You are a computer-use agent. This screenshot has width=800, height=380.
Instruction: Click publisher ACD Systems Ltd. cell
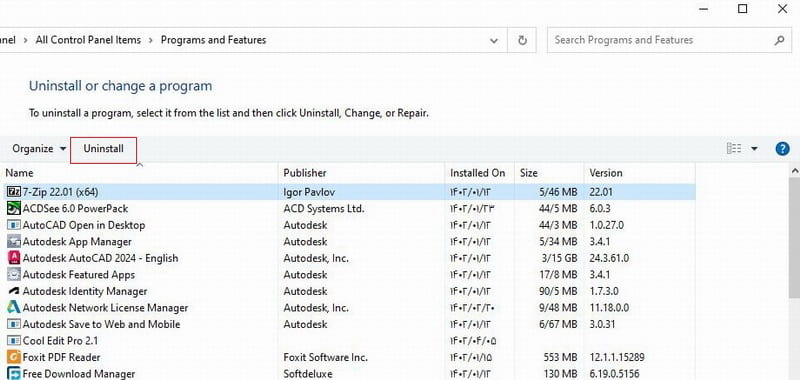pos(324,209)
